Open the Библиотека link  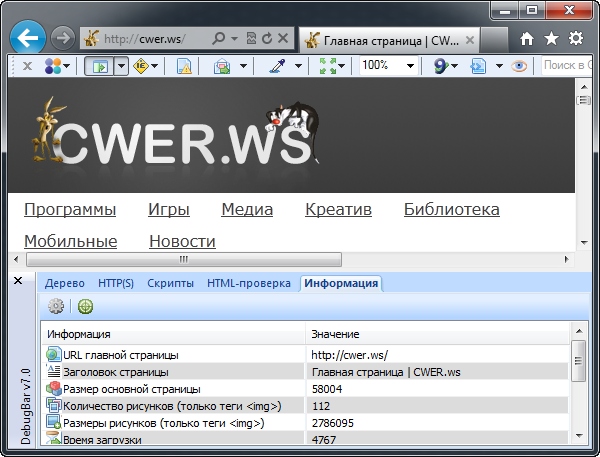451,209
